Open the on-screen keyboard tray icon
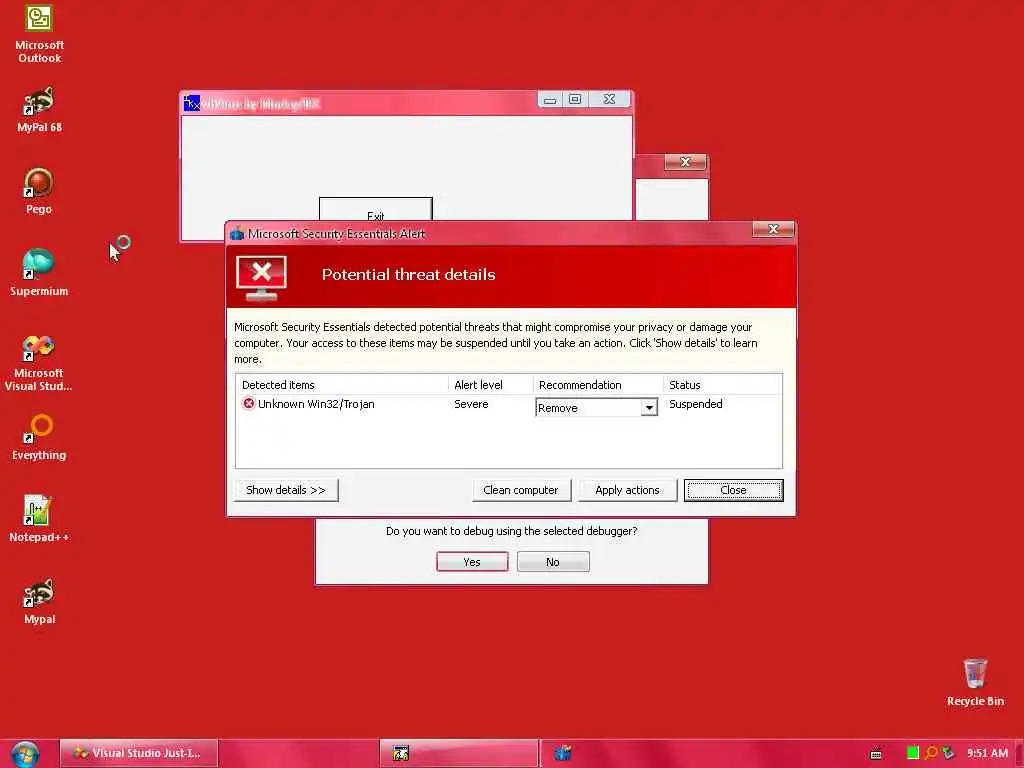The height and width of the screenshot is (768, 1024). [x=876, y=754]
